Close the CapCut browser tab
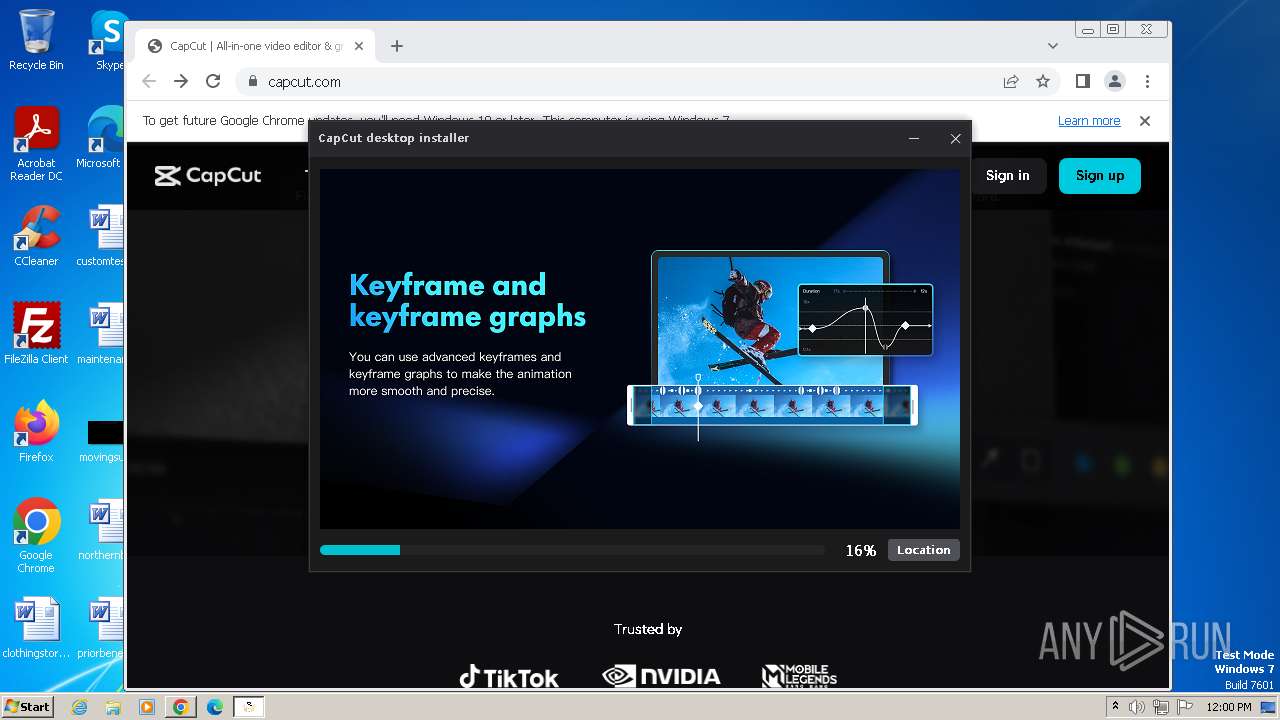1280x720 pixels. pos(359,46)
